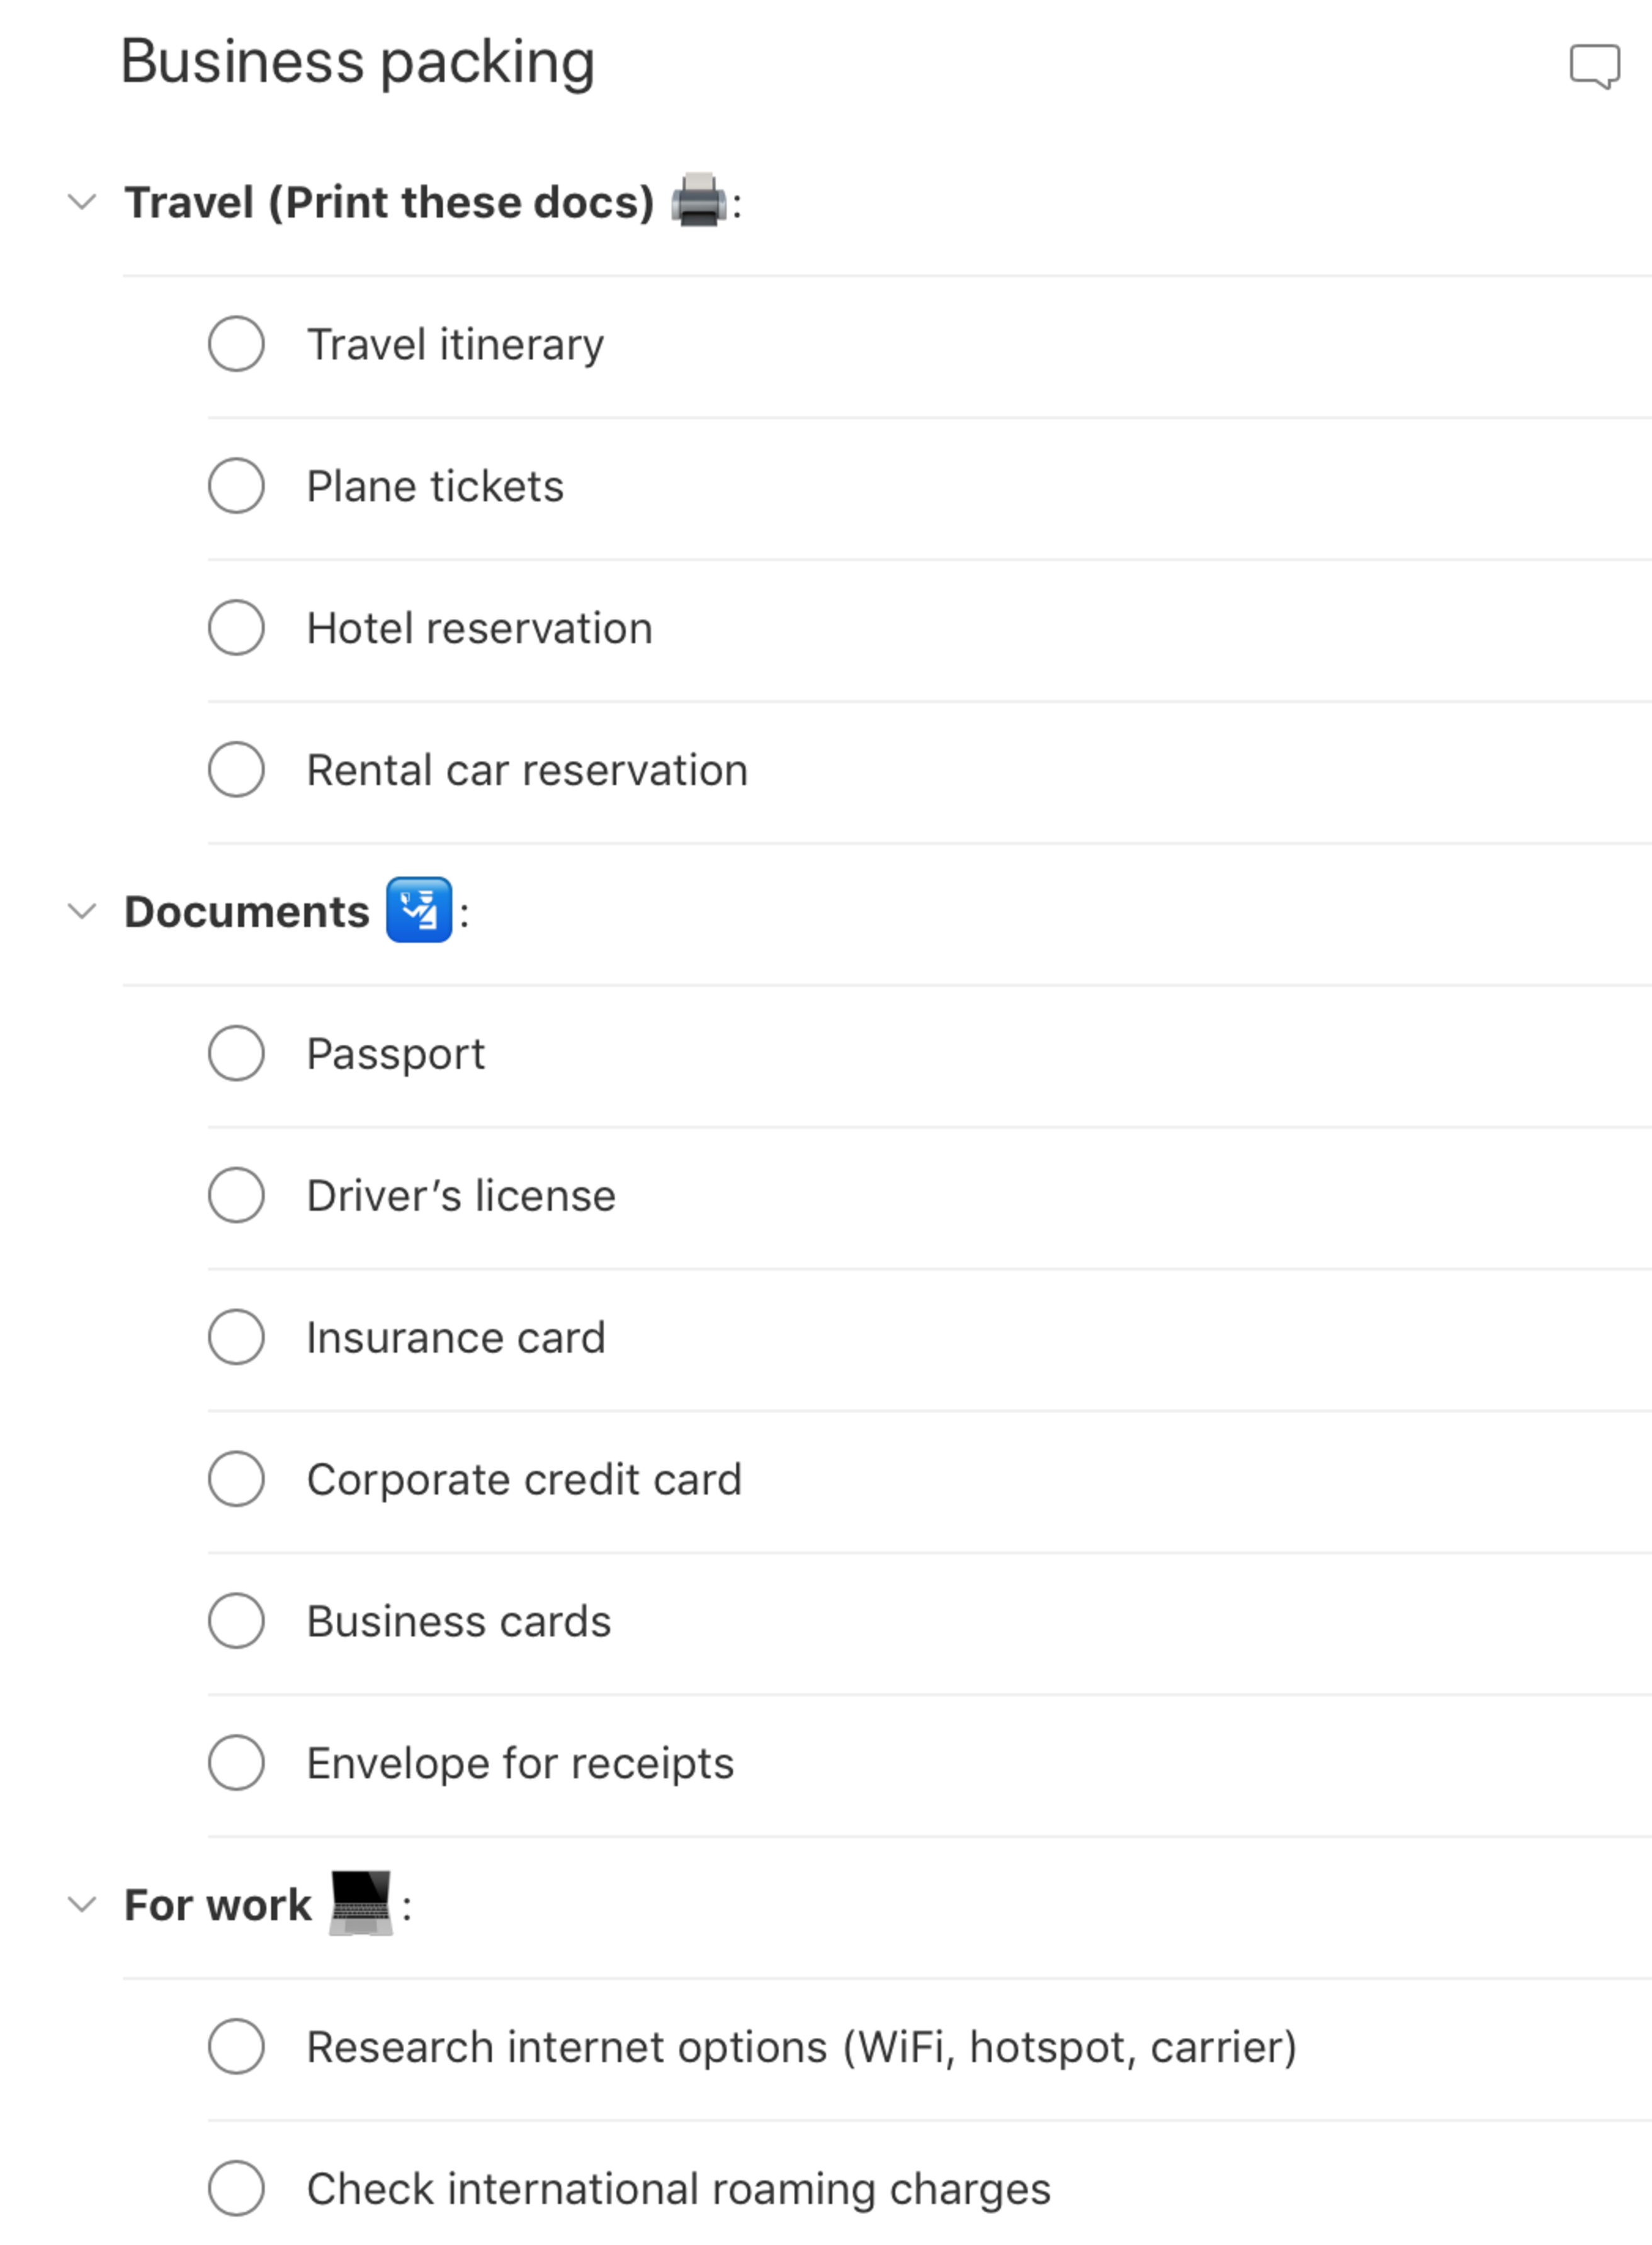Complete the Hotel reservation task
This screenshot has width=1652, height=2245.
pyautogui.click(x=236, y=628)
